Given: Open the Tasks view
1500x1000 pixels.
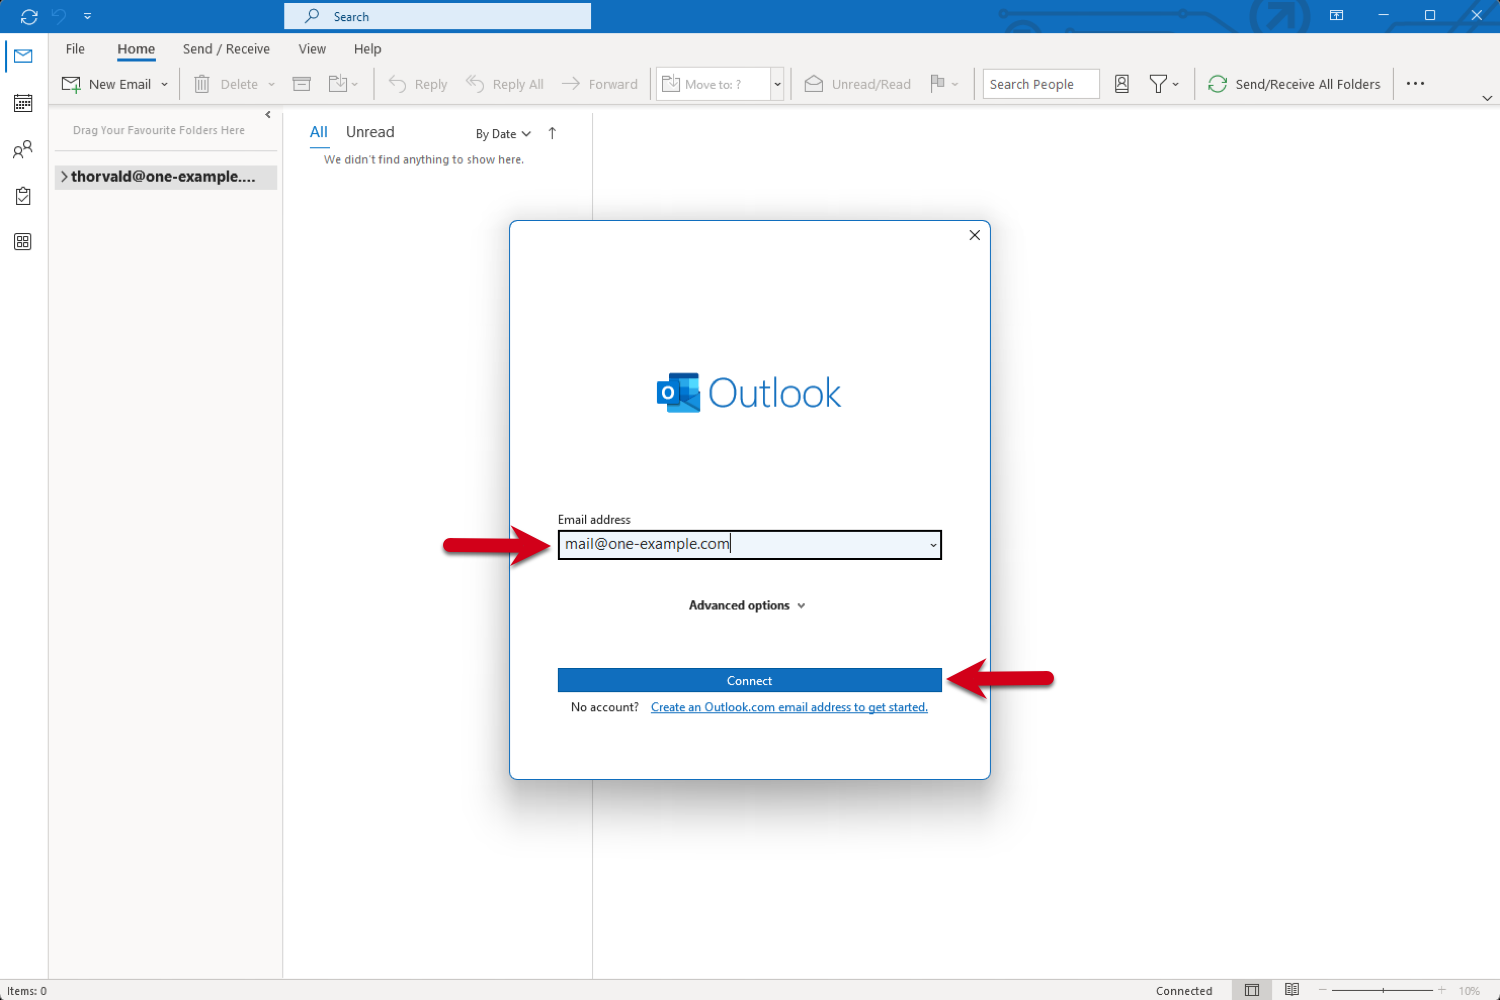Looking at the screenshot, I should click(22, 196).
